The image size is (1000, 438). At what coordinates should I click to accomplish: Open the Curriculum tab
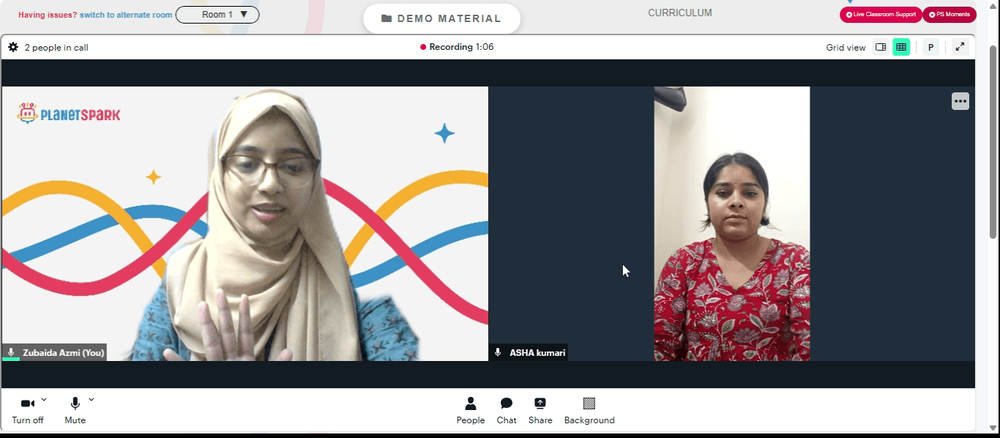pyautogui.click(x=680, y=13)
